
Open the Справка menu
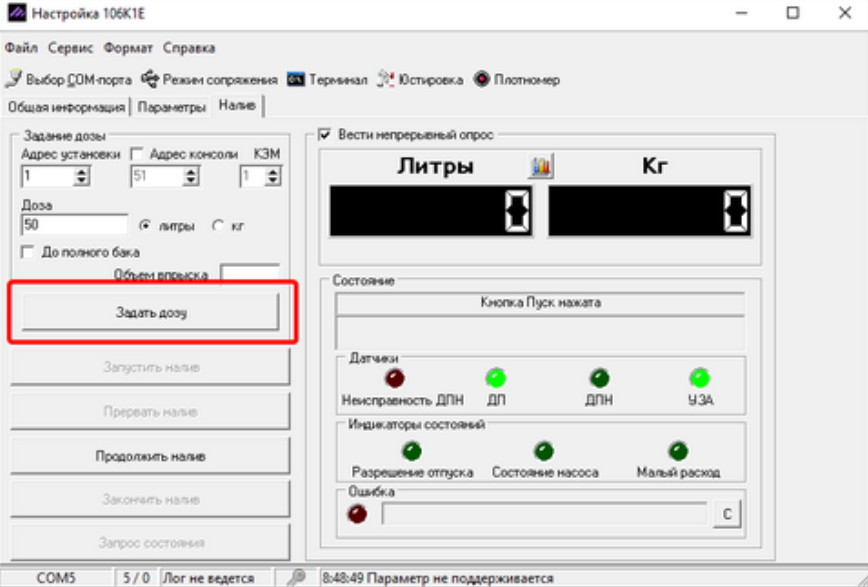[189, 48]
